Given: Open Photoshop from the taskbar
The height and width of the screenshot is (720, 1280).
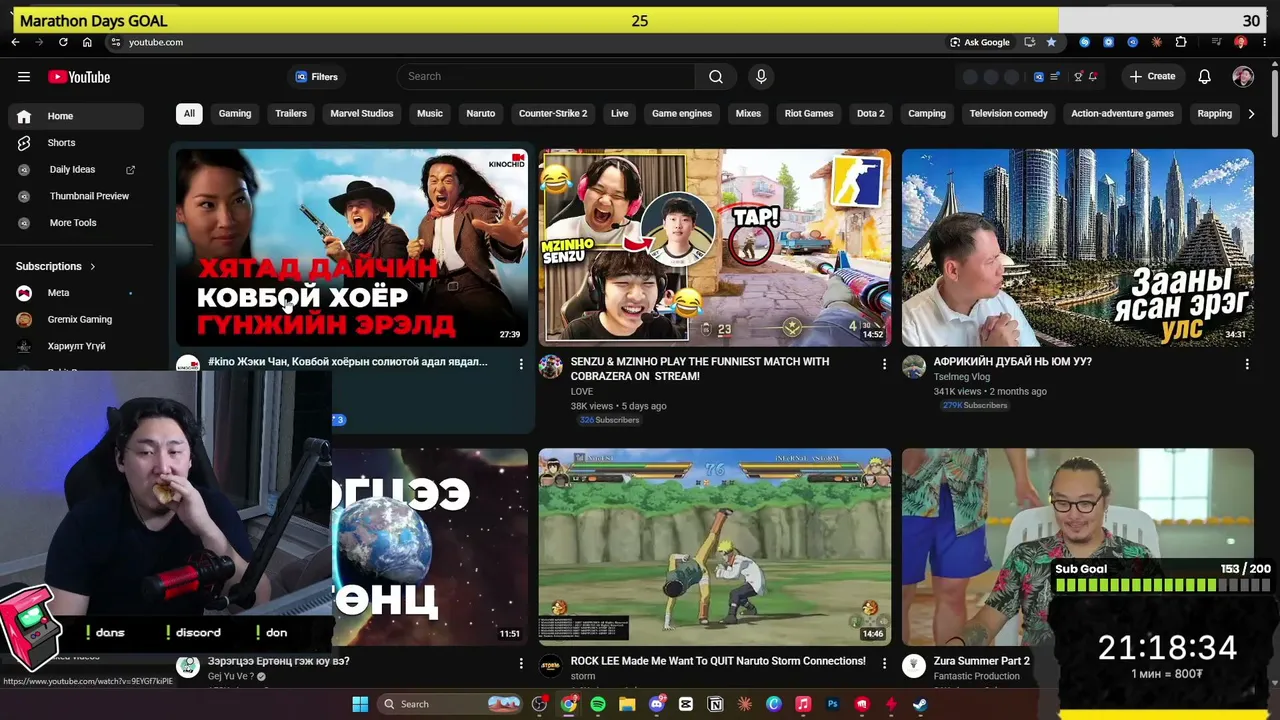Looking at the screenshot, I should coord(832,704).
